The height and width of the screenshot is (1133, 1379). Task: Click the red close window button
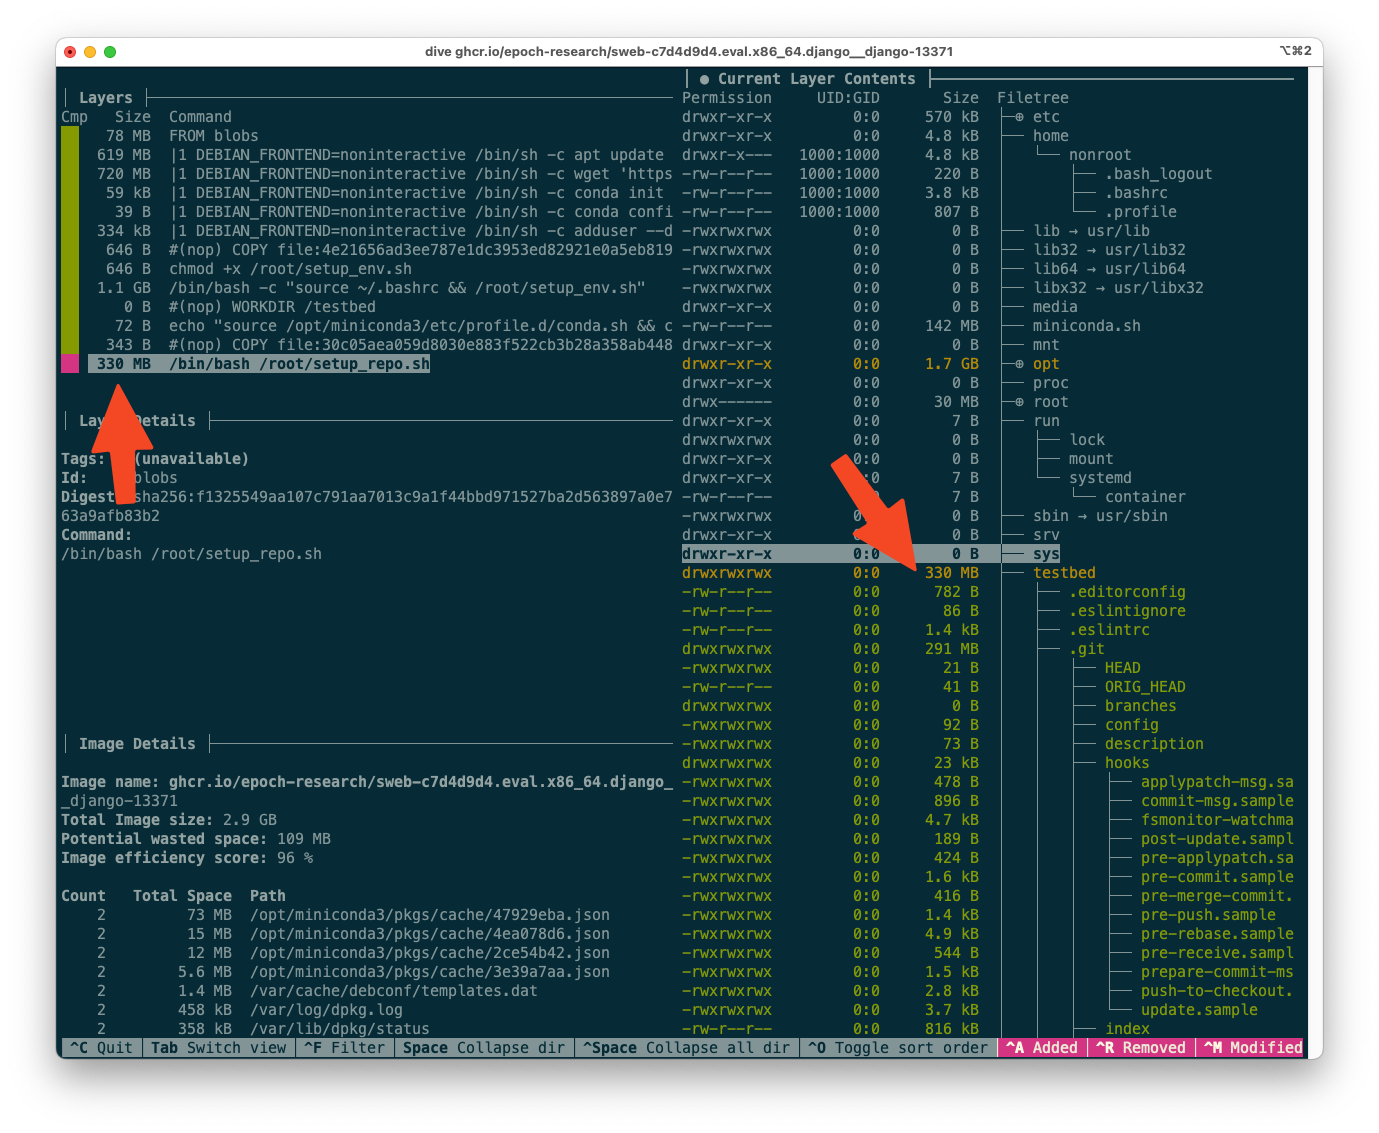70,52
